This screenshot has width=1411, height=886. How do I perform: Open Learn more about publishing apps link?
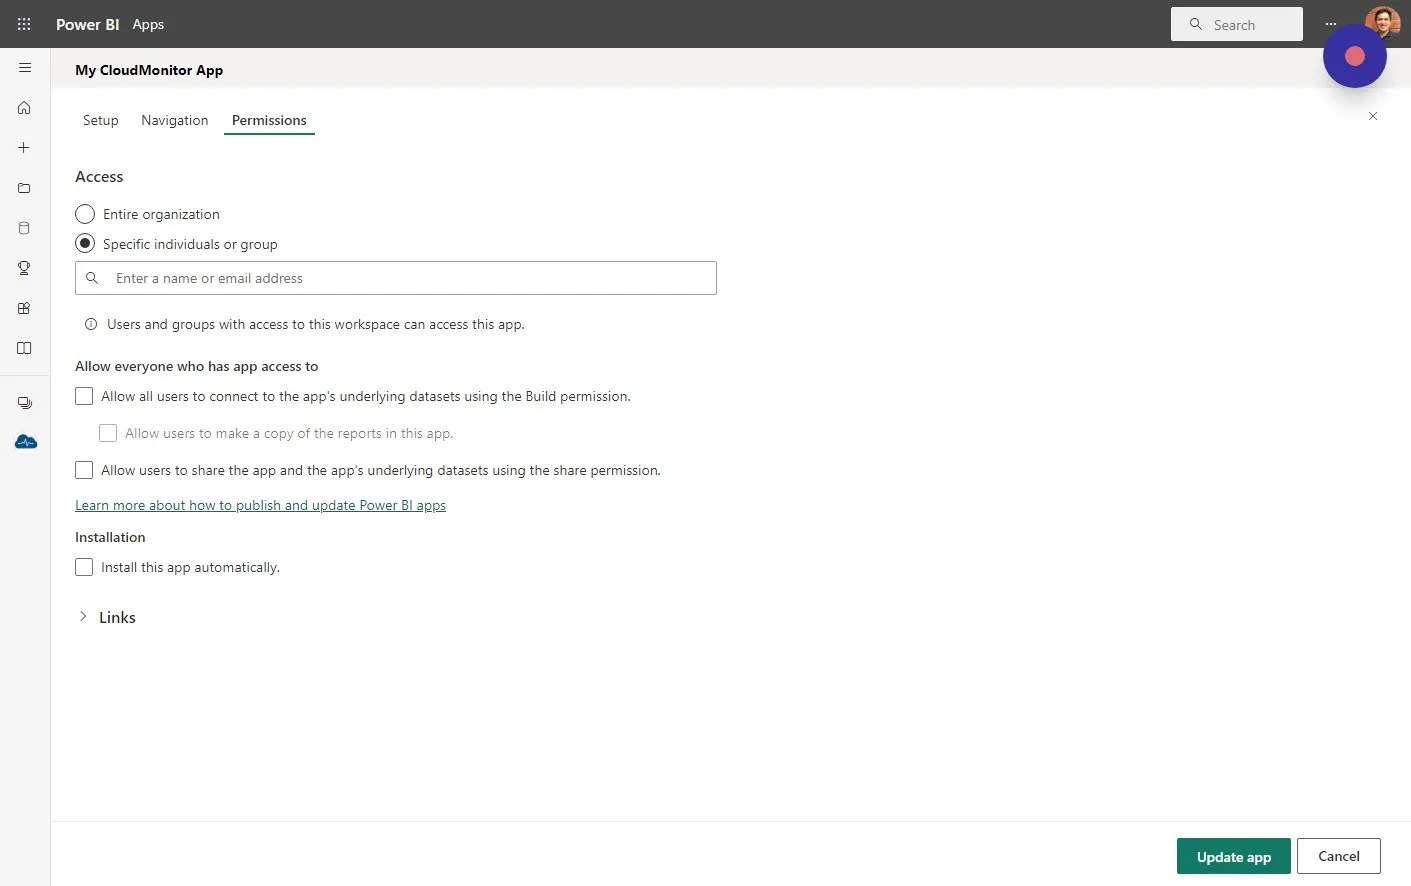click(260, 505)
